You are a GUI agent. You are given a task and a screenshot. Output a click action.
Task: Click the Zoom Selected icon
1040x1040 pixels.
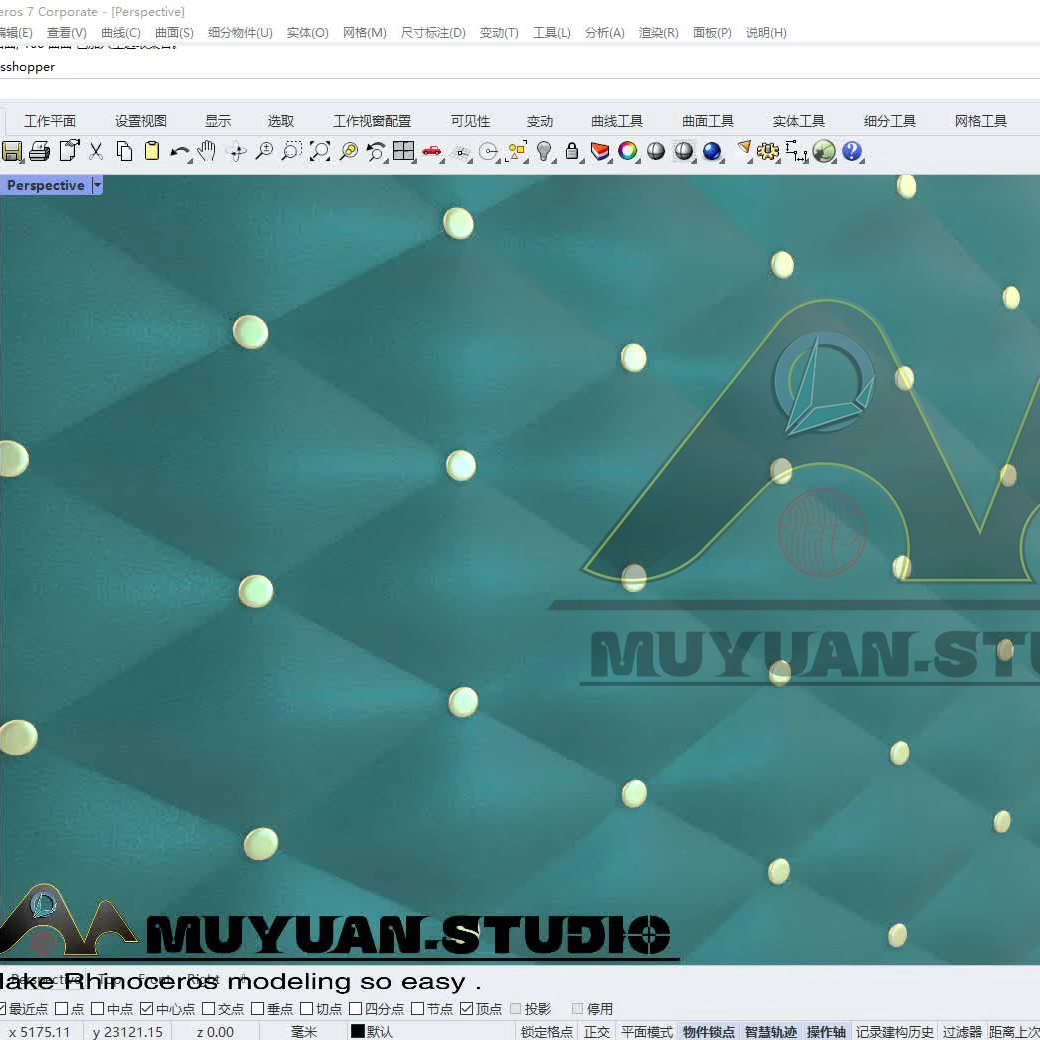[348, 151]
